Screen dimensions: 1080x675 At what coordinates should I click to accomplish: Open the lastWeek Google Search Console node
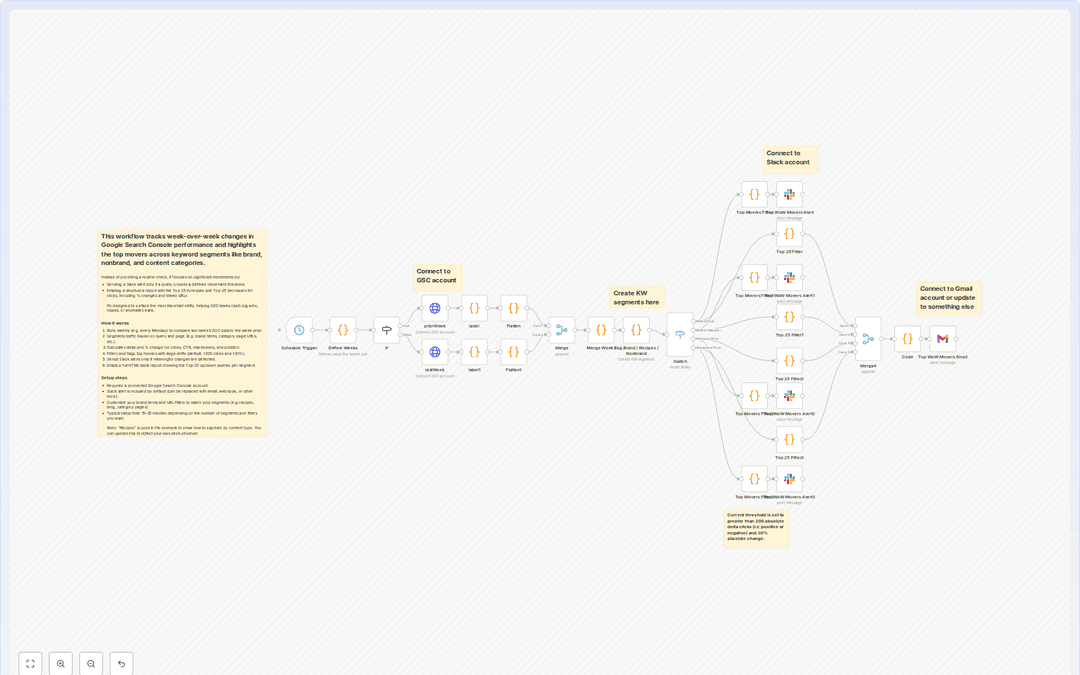(435, 351)
